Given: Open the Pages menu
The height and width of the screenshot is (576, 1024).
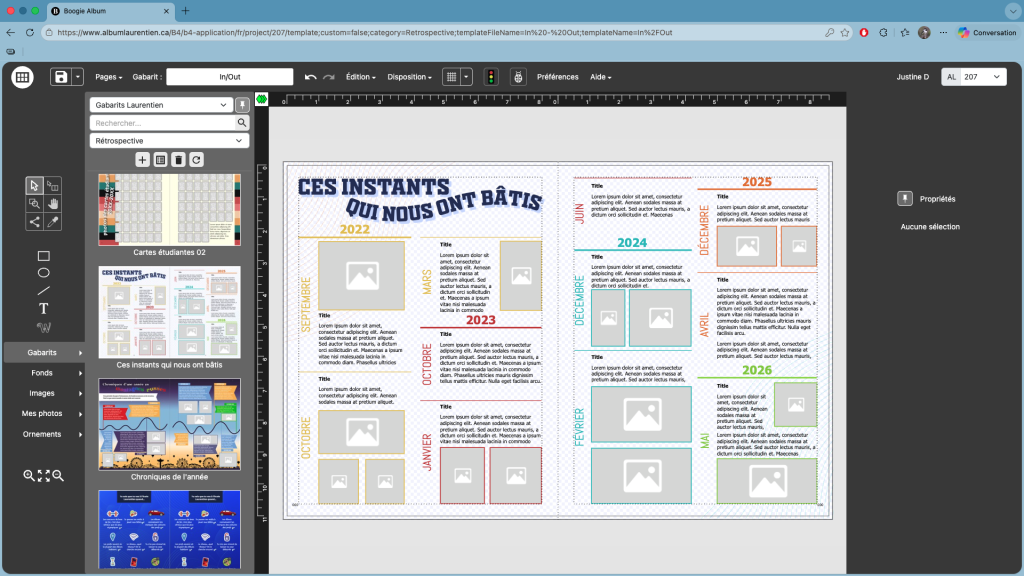Looking at the screenshot, I should 108,77.
